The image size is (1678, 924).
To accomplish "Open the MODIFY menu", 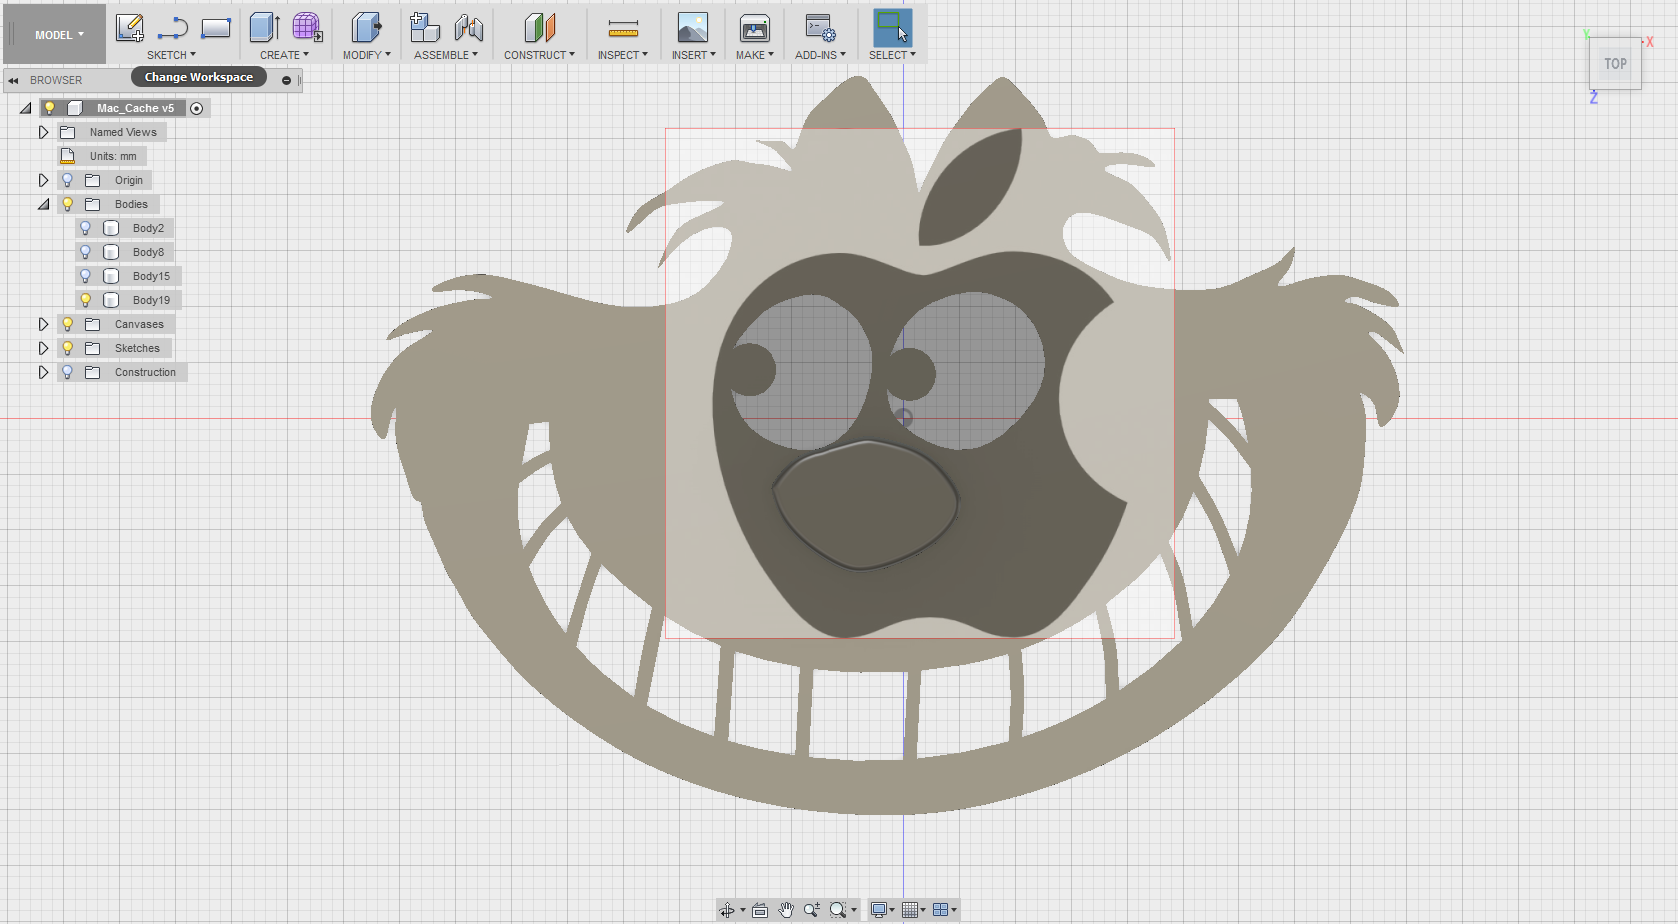I will [x=366, y=55].
